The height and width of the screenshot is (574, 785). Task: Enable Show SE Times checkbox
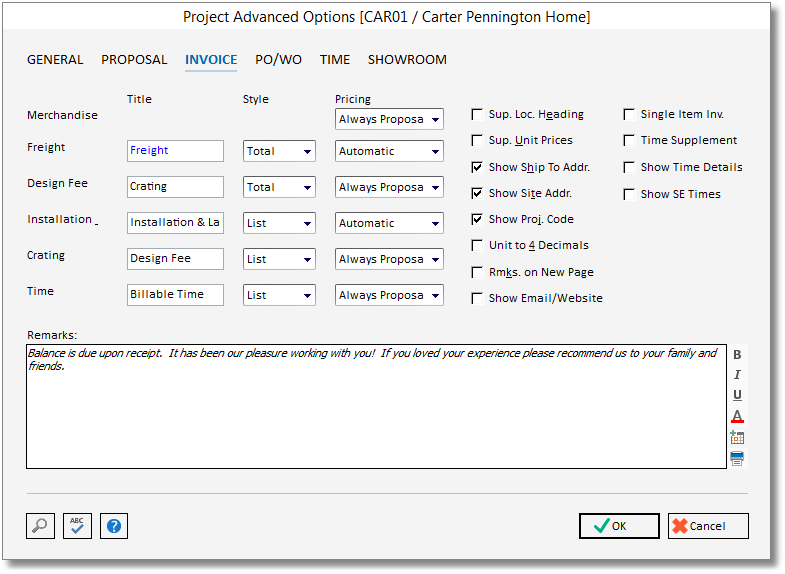[629, 194]
